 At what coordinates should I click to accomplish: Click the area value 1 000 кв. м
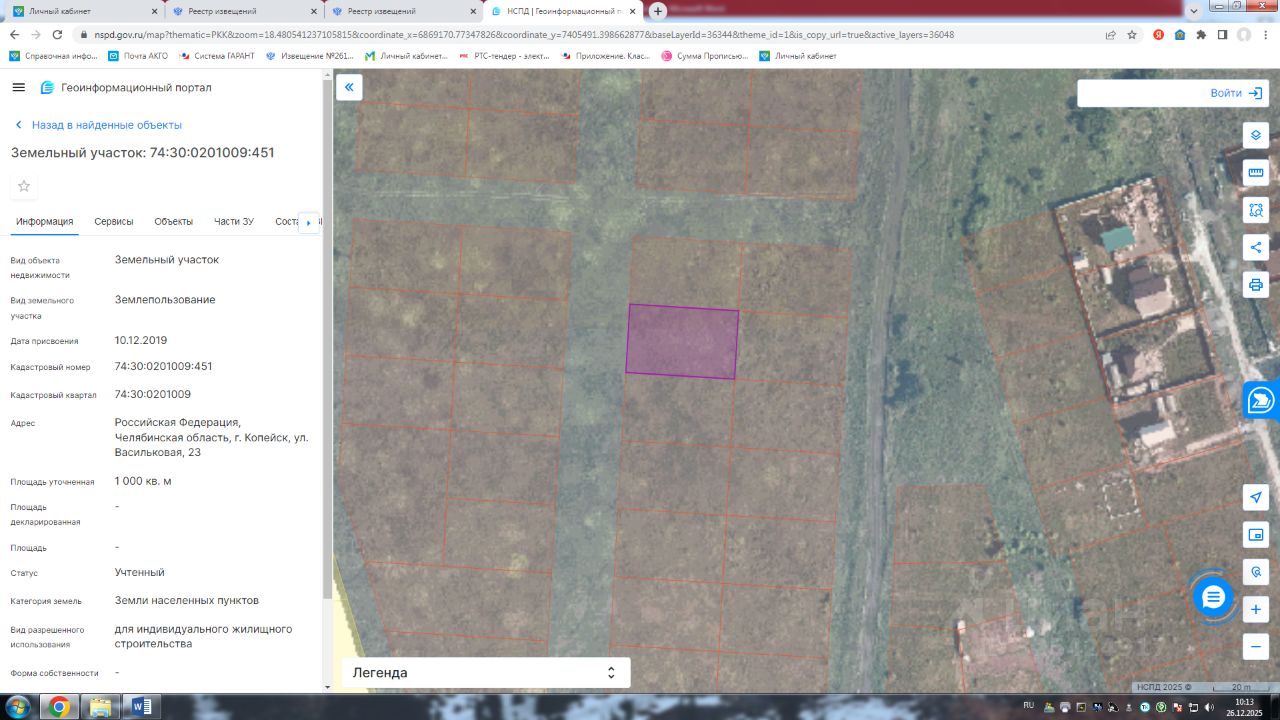(143, 481)
